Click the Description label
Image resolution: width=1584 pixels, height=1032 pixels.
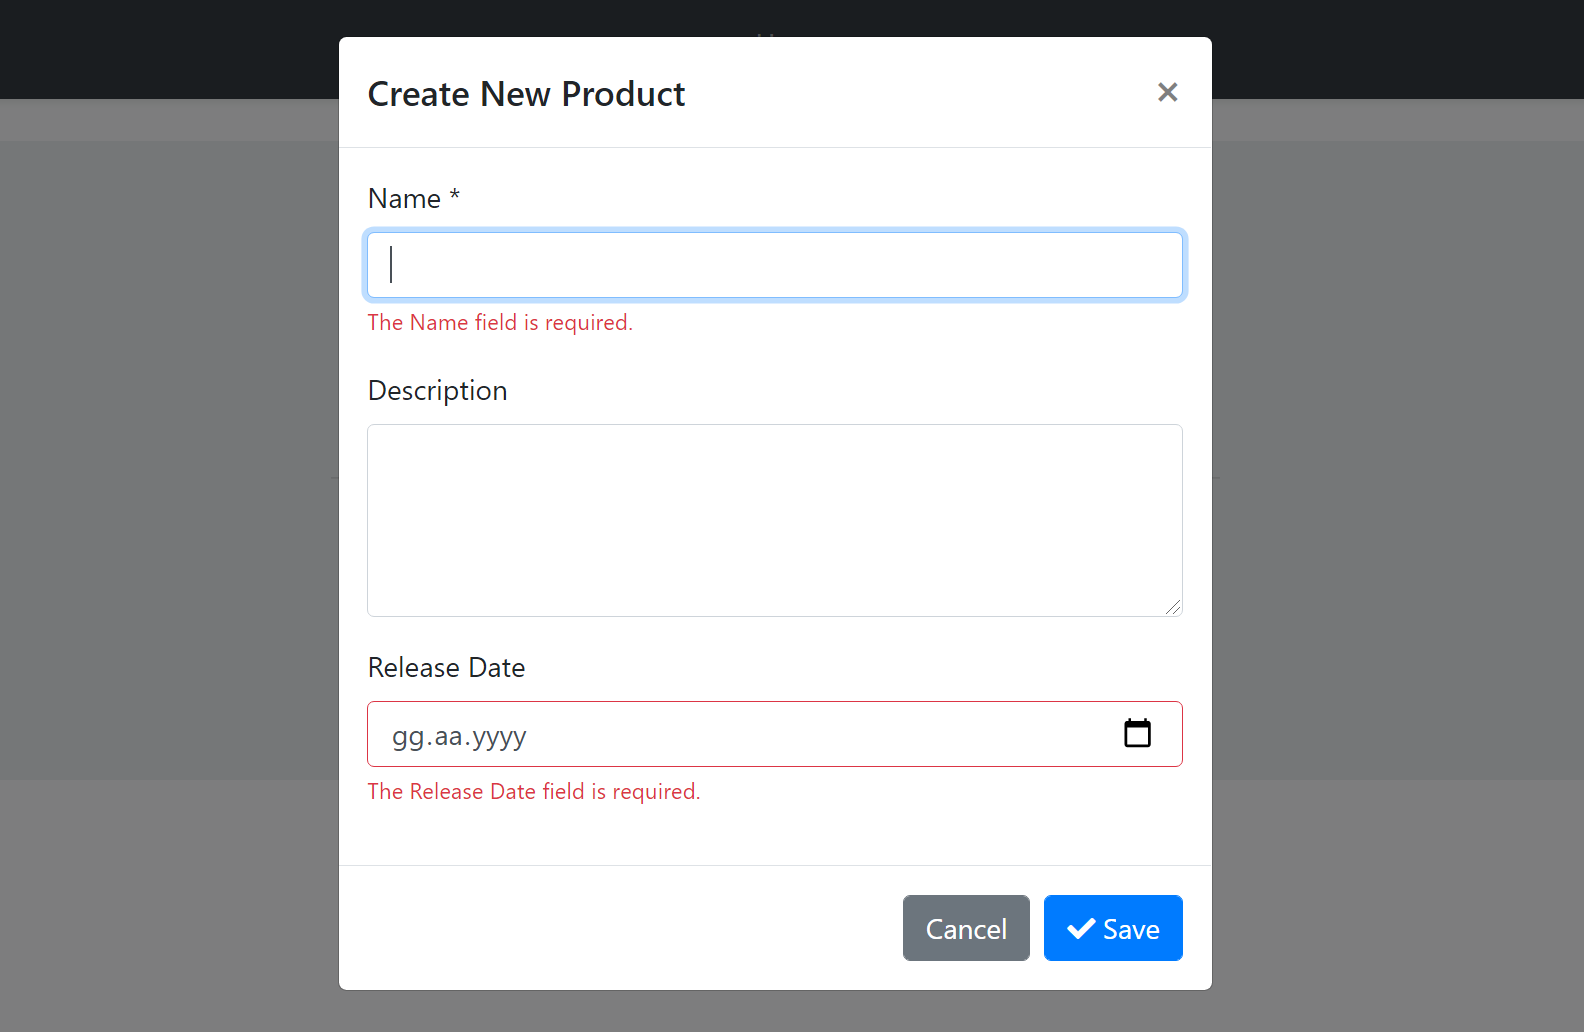pyautogui.click(x=437, y=391)
